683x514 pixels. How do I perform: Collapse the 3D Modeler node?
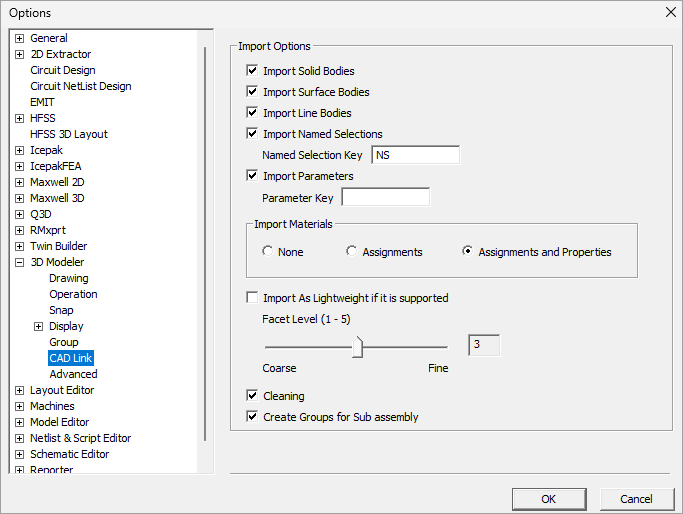tap(19, 262)
